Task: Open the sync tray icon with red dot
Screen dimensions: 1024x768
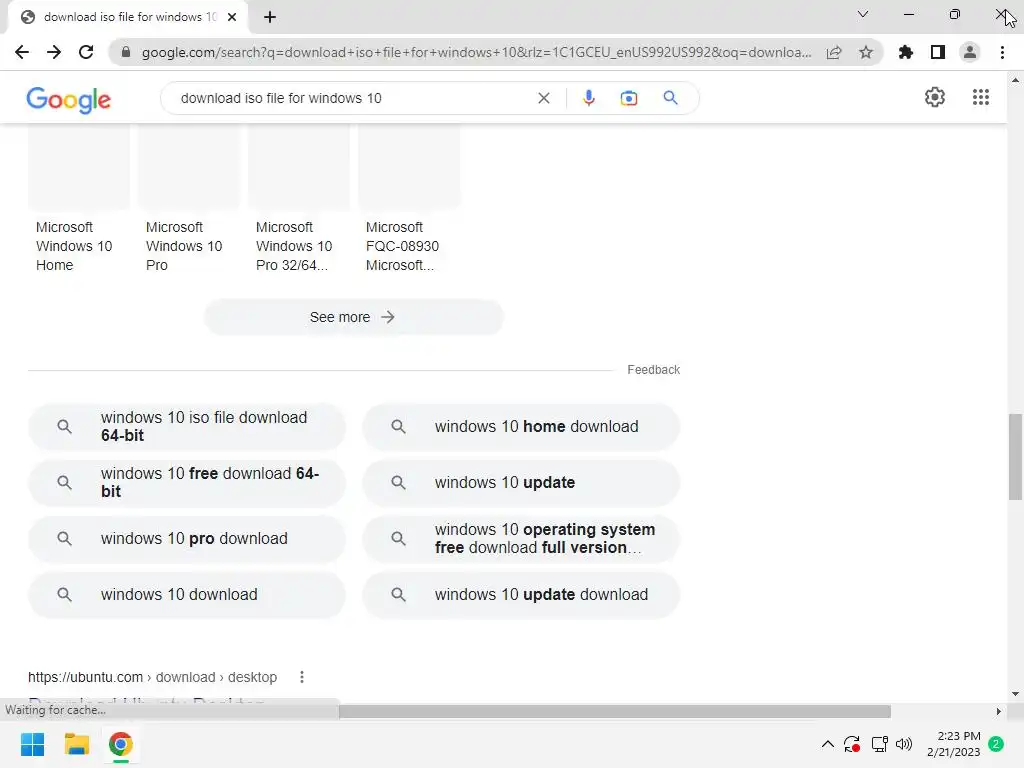Action: pyautogui.click(x=852, y=744)
